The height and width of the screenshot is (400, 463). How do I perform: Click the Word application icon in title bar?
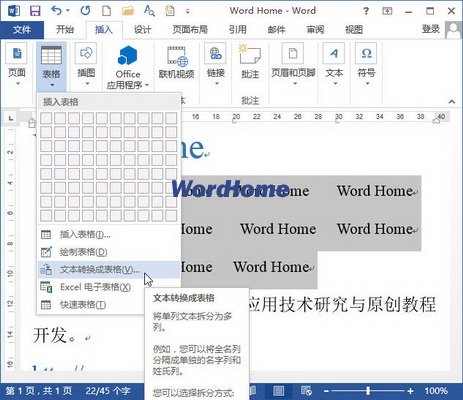[x=14, y=11]
